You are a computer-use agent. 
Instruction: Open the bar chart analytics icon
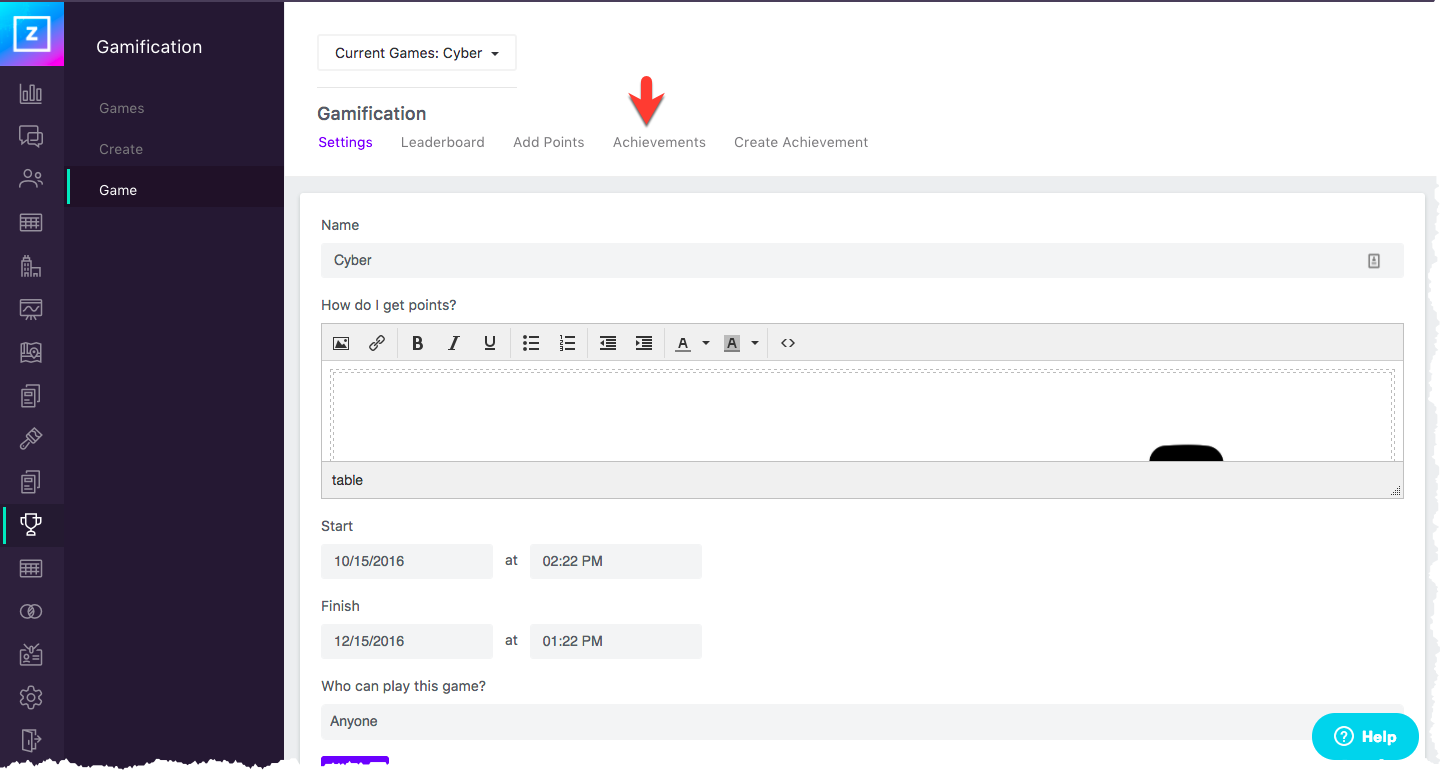tap(31, 93)
